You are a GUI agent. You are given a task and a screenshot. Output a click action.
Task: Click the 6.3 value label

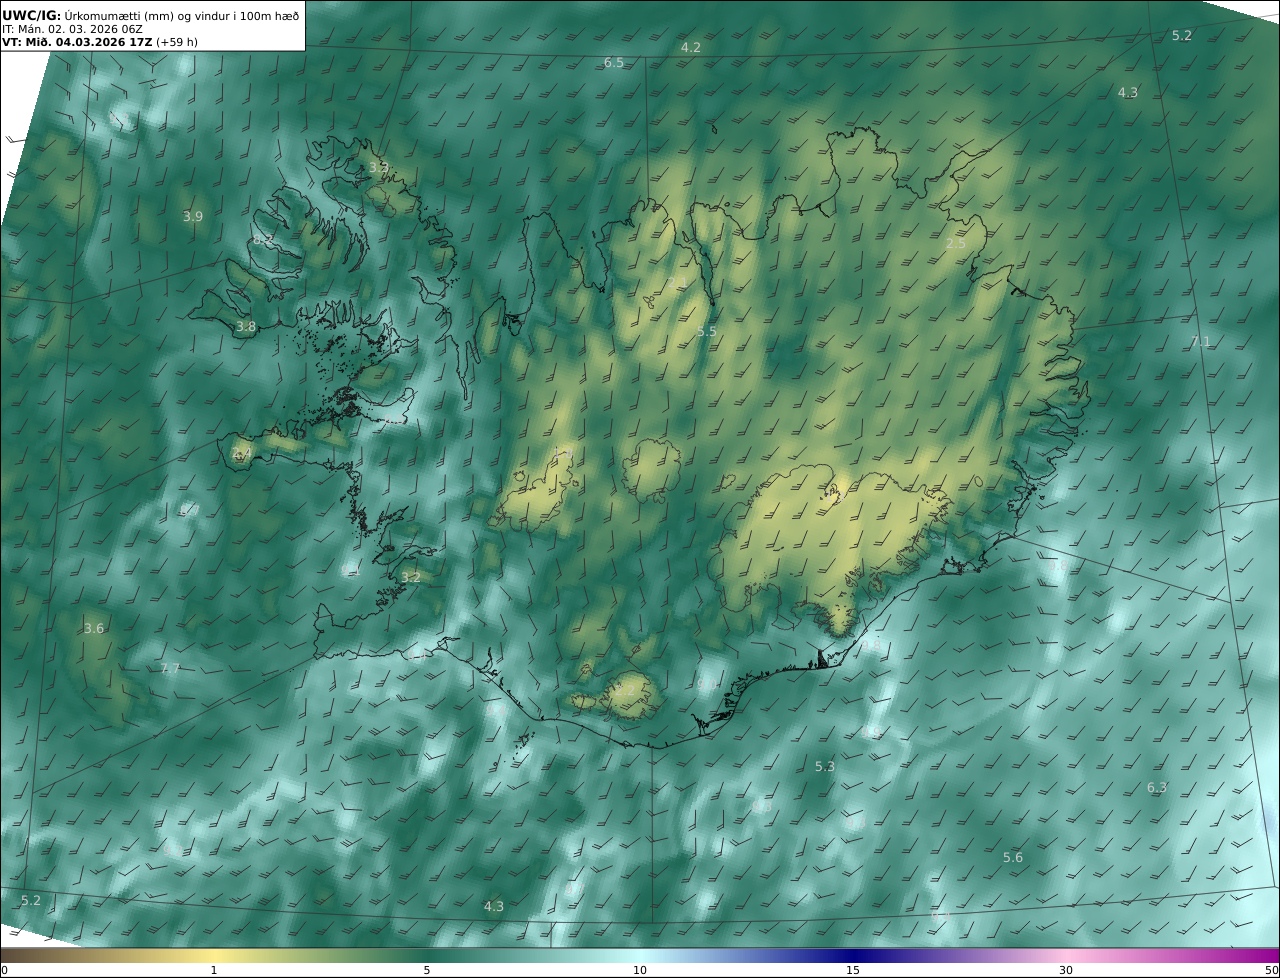tap(1157, 788)
